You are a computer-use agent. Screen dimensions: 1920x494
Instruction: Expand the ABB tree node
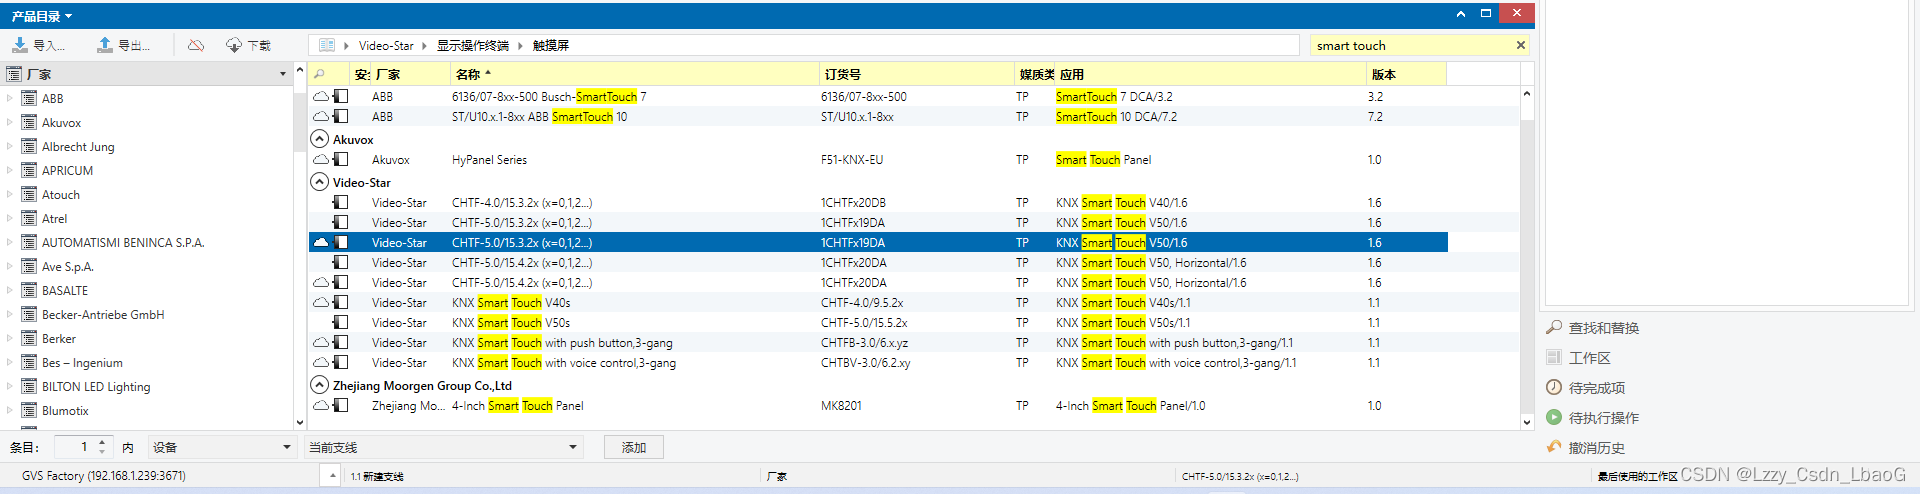click(x=10, y=98)
